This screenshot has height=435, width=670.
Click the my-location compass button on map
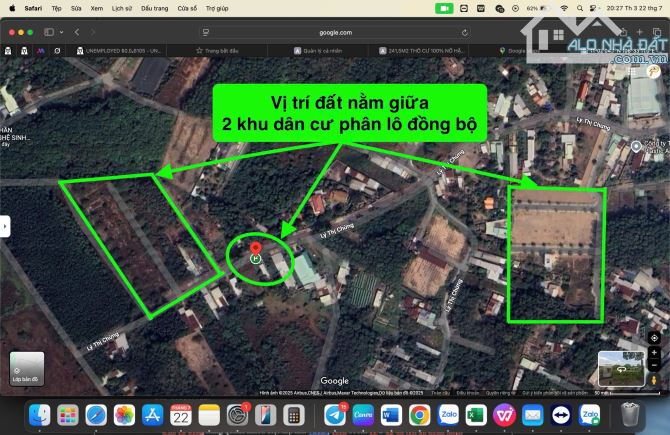pyautogui.click(x=655, y=338)
